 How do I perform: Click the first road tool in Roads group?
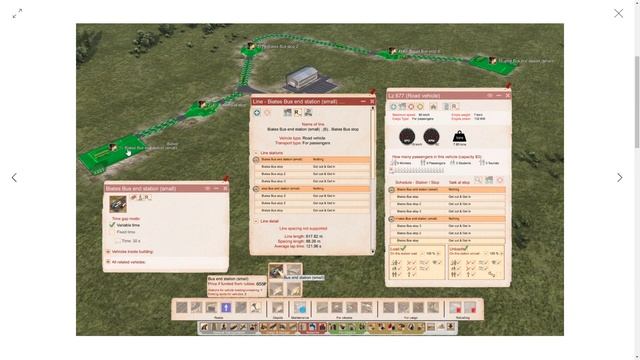point(182,307)
